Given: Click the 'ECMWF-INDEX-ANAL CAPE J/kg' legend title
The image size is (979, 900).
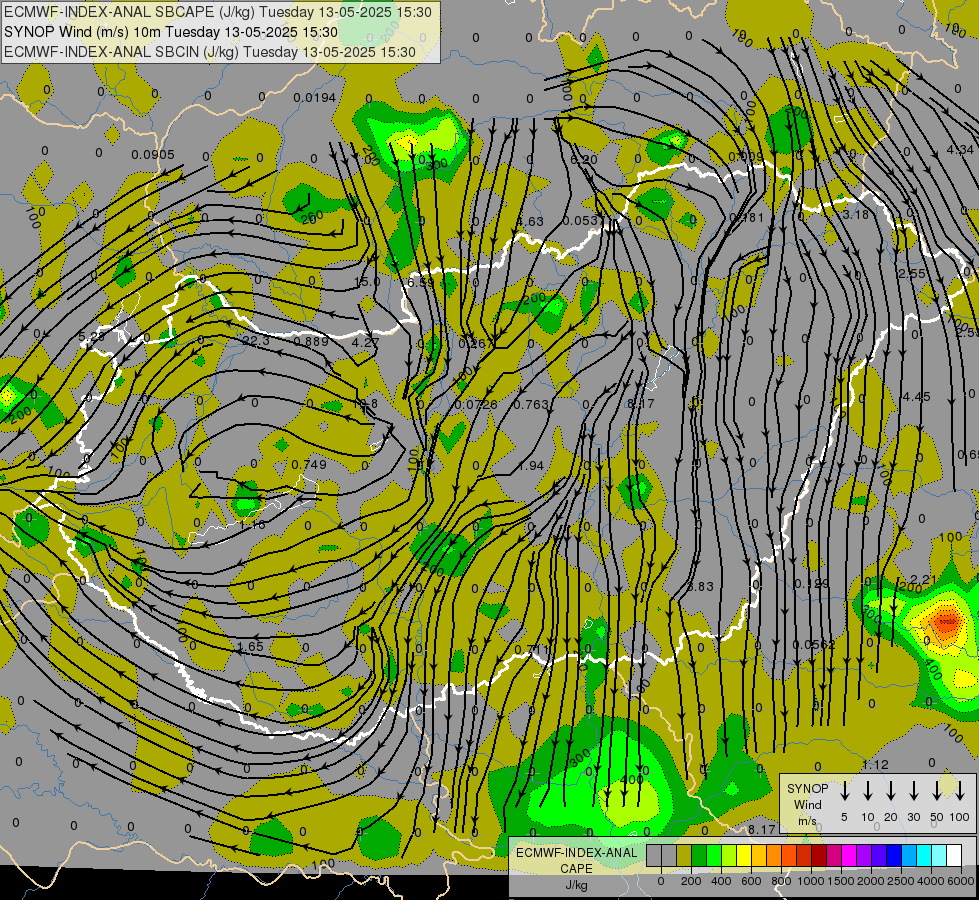Looking at the screenshot, I should point(576,869).
